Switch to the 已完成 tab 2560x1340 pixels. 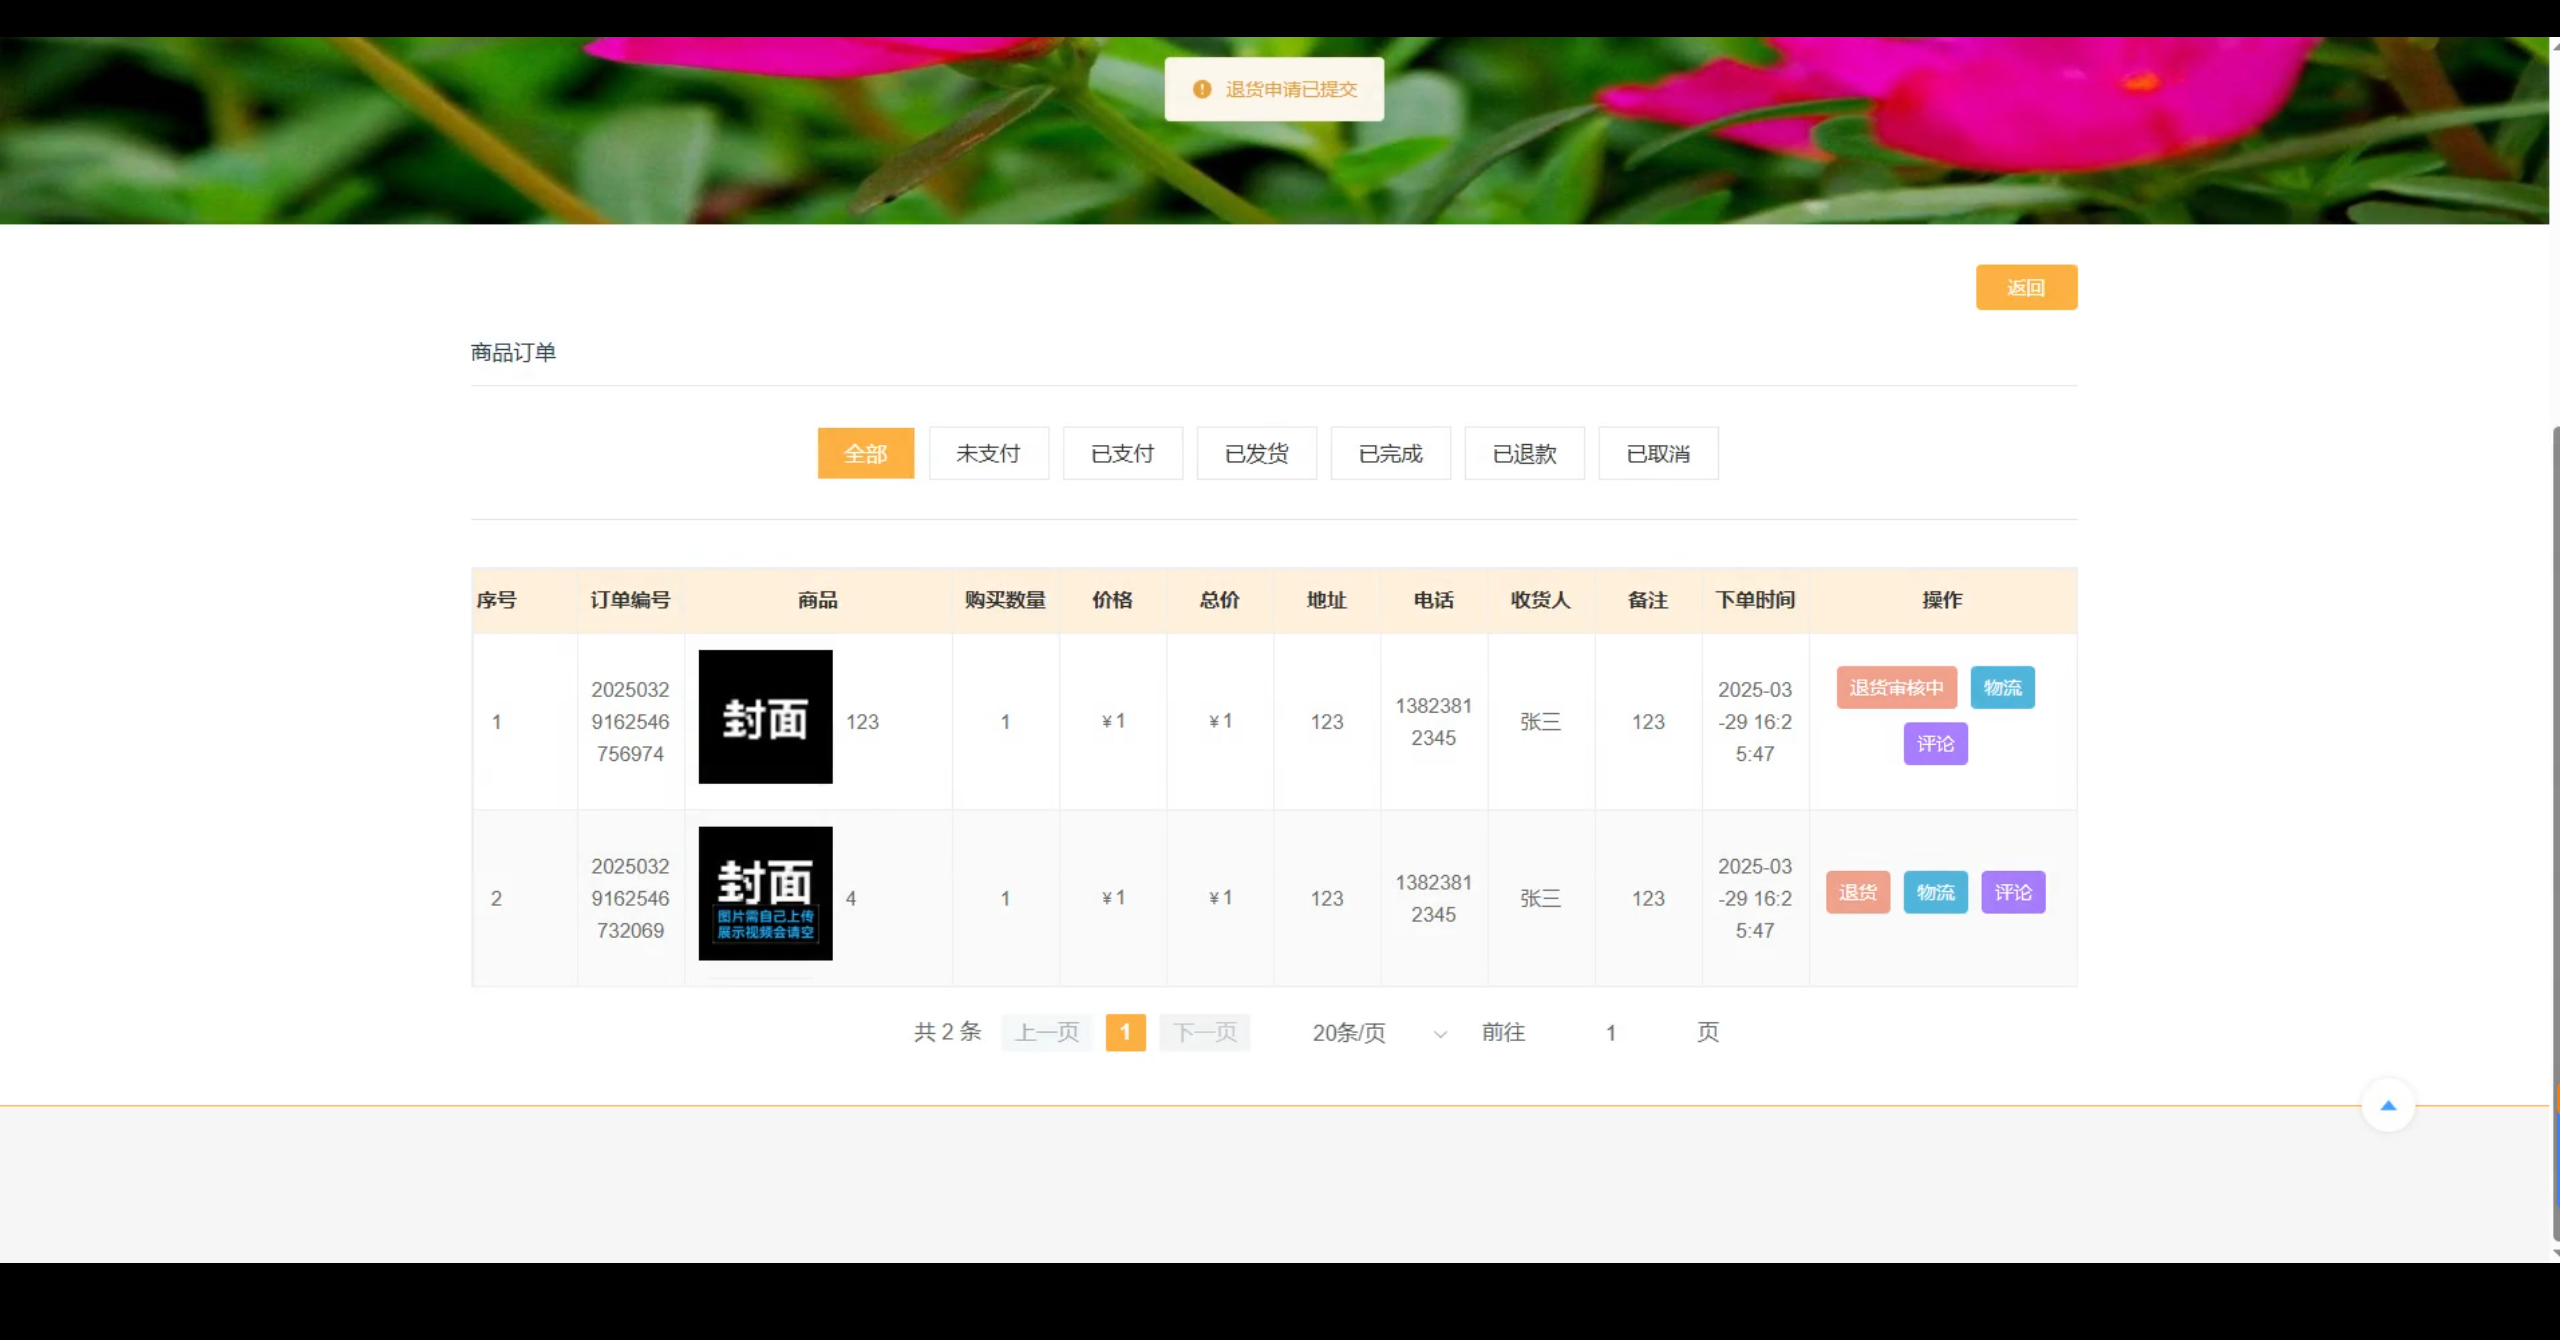click(x=1390, y=454)
